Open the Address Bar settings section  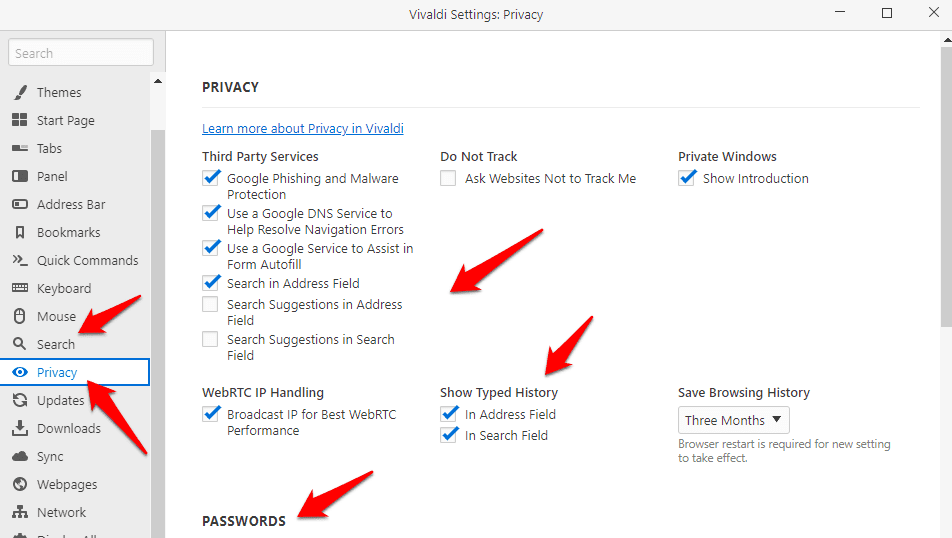pos(71,205)
